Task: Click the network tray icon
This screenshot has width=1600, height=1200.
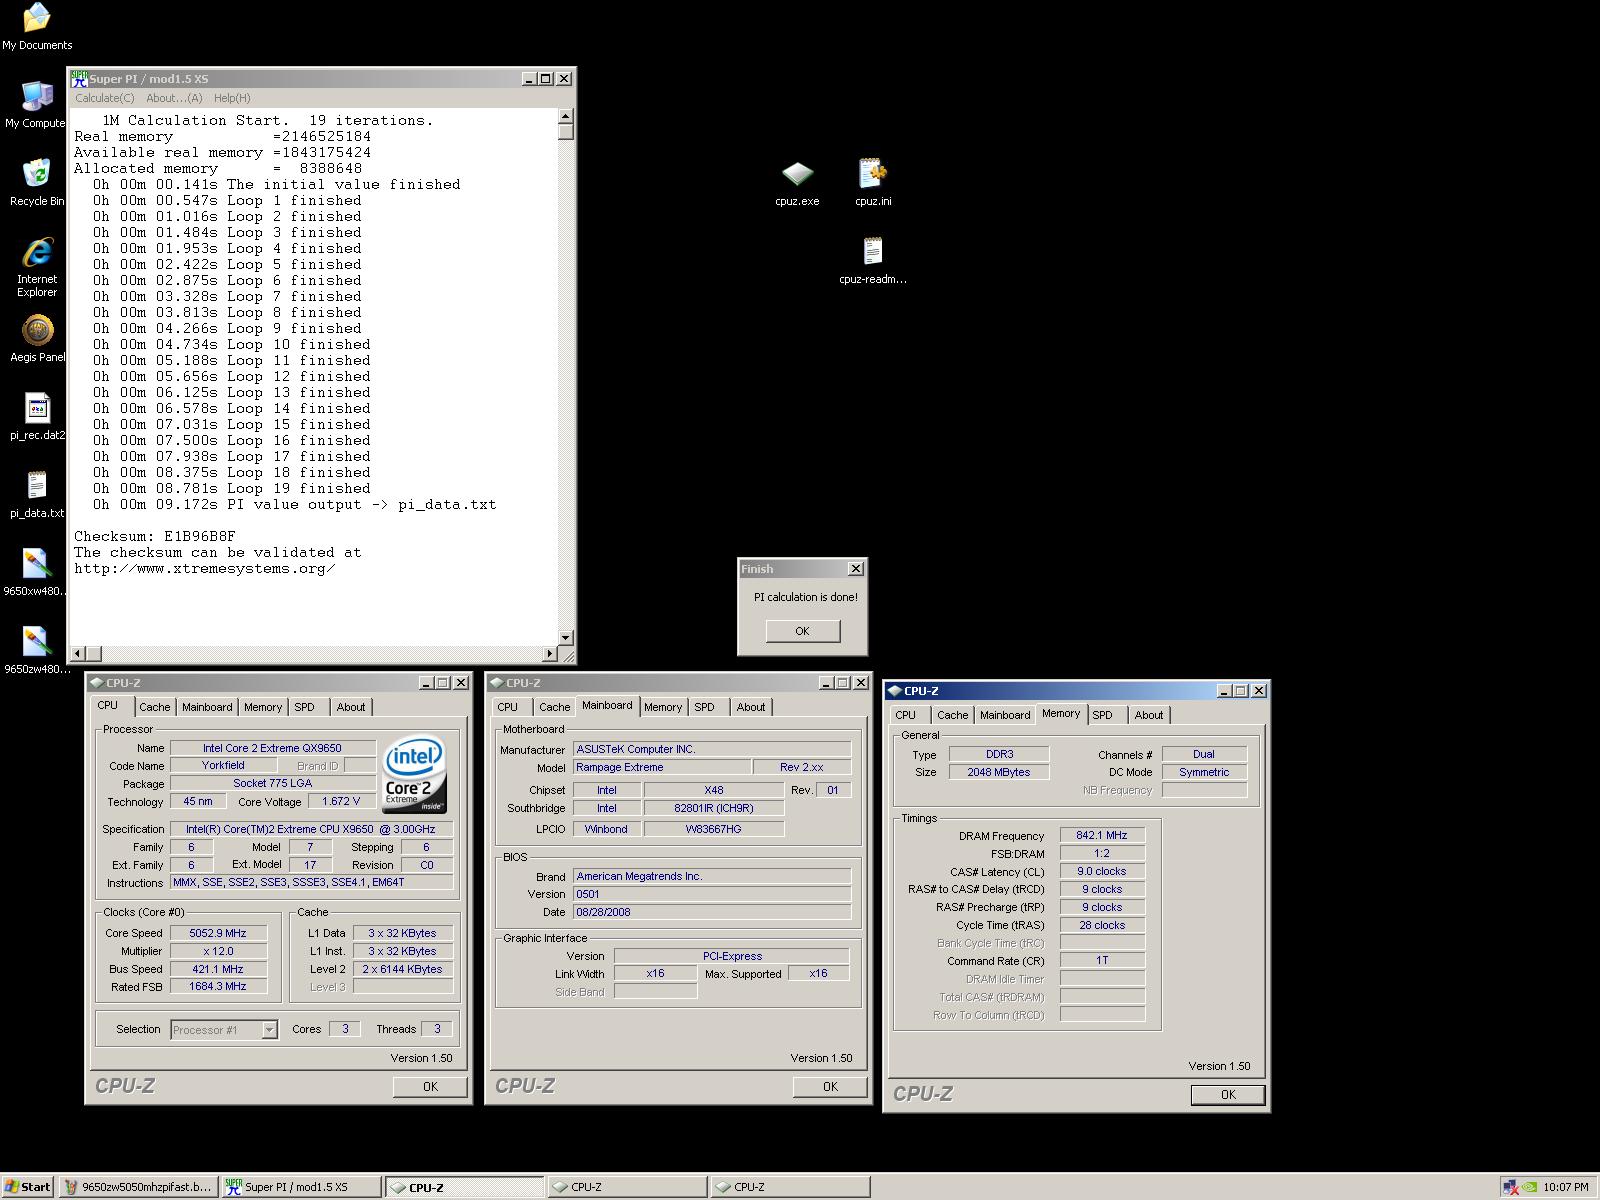Action: pyautogui.click(x=1510, y=1187)
